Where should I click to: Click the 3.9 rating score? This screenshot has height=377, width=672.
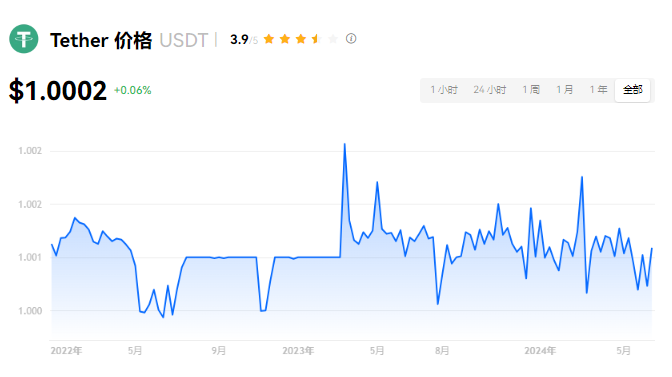point(239,39)
